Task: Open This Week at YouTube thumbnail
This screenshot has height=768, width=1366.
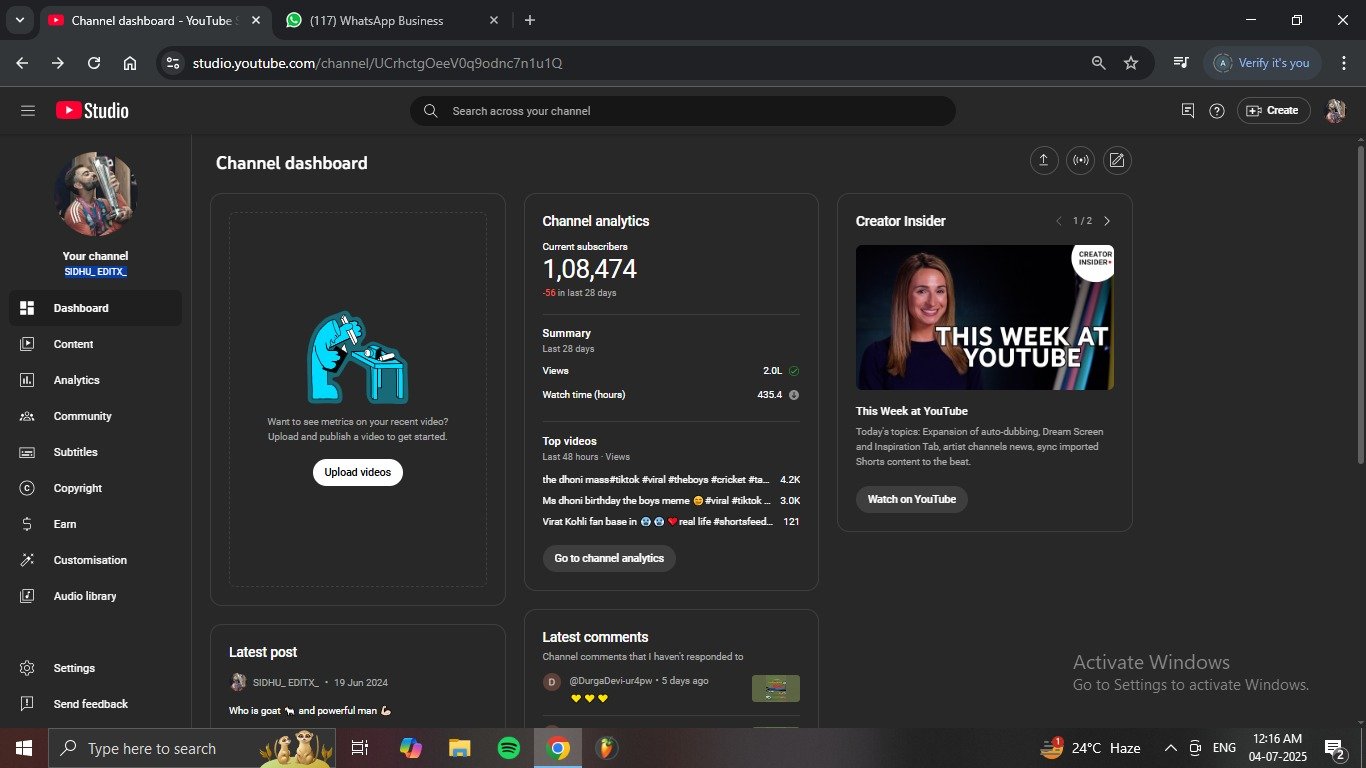Action: (x=985, y=317)
